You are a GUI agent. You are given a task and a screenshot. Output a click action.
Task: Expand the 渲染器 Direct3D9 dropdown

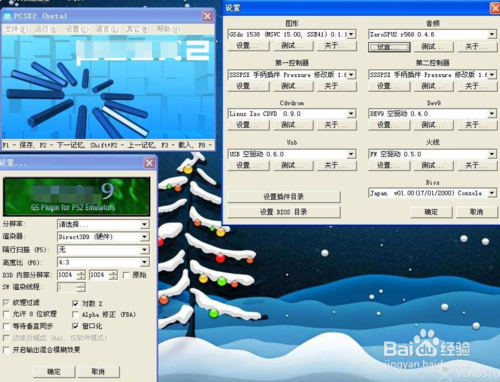[144, 237]
